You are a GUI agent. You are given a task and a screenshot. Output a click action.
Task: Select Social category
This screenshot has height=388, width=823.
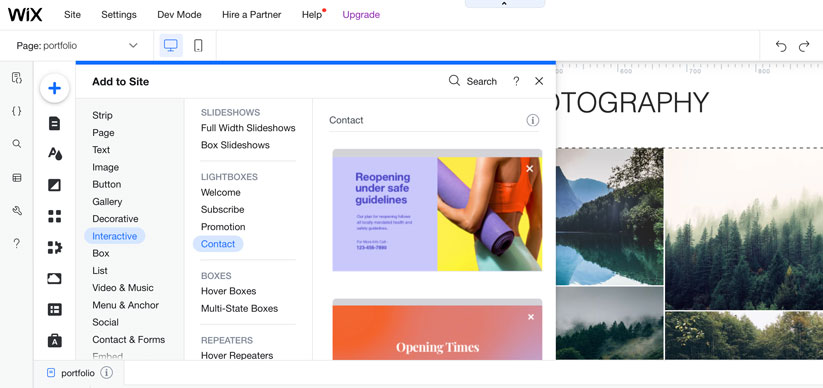pos(105,322)
